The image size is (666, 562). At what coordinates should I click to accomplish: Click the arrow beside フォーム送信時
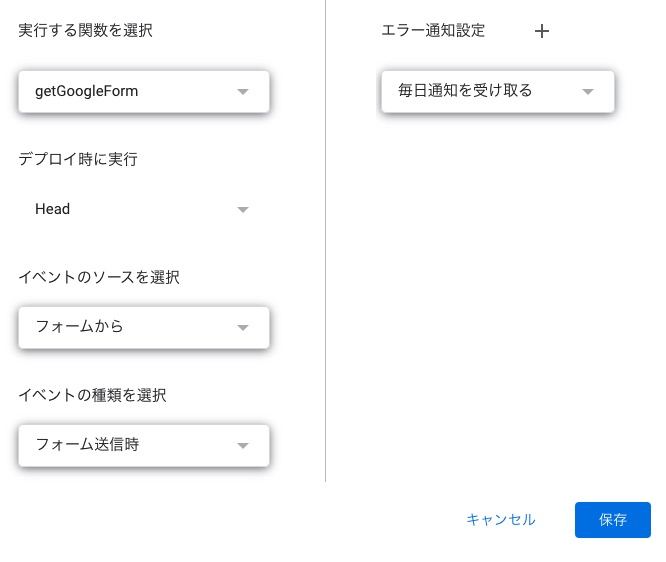(242, 446)
